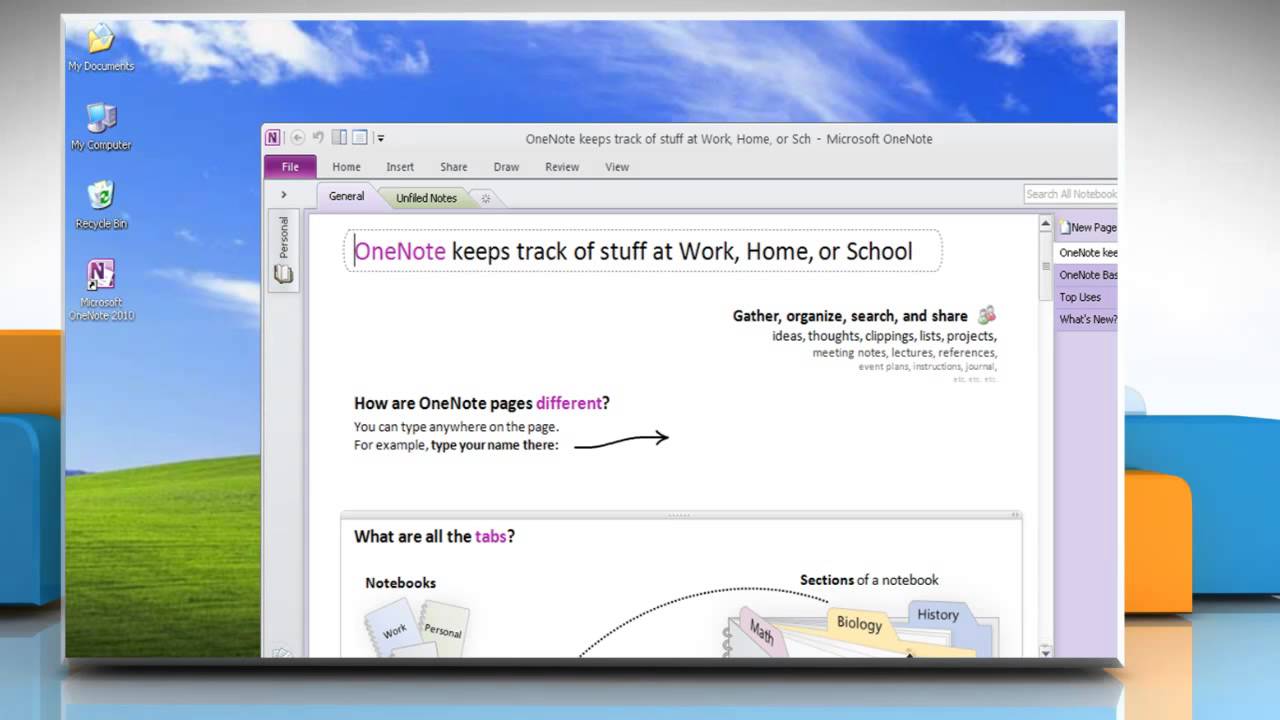The width and height of the screenshot is (1280, 720).
Task: Create a new section with the star tab
Action: (x=486, y=199)
